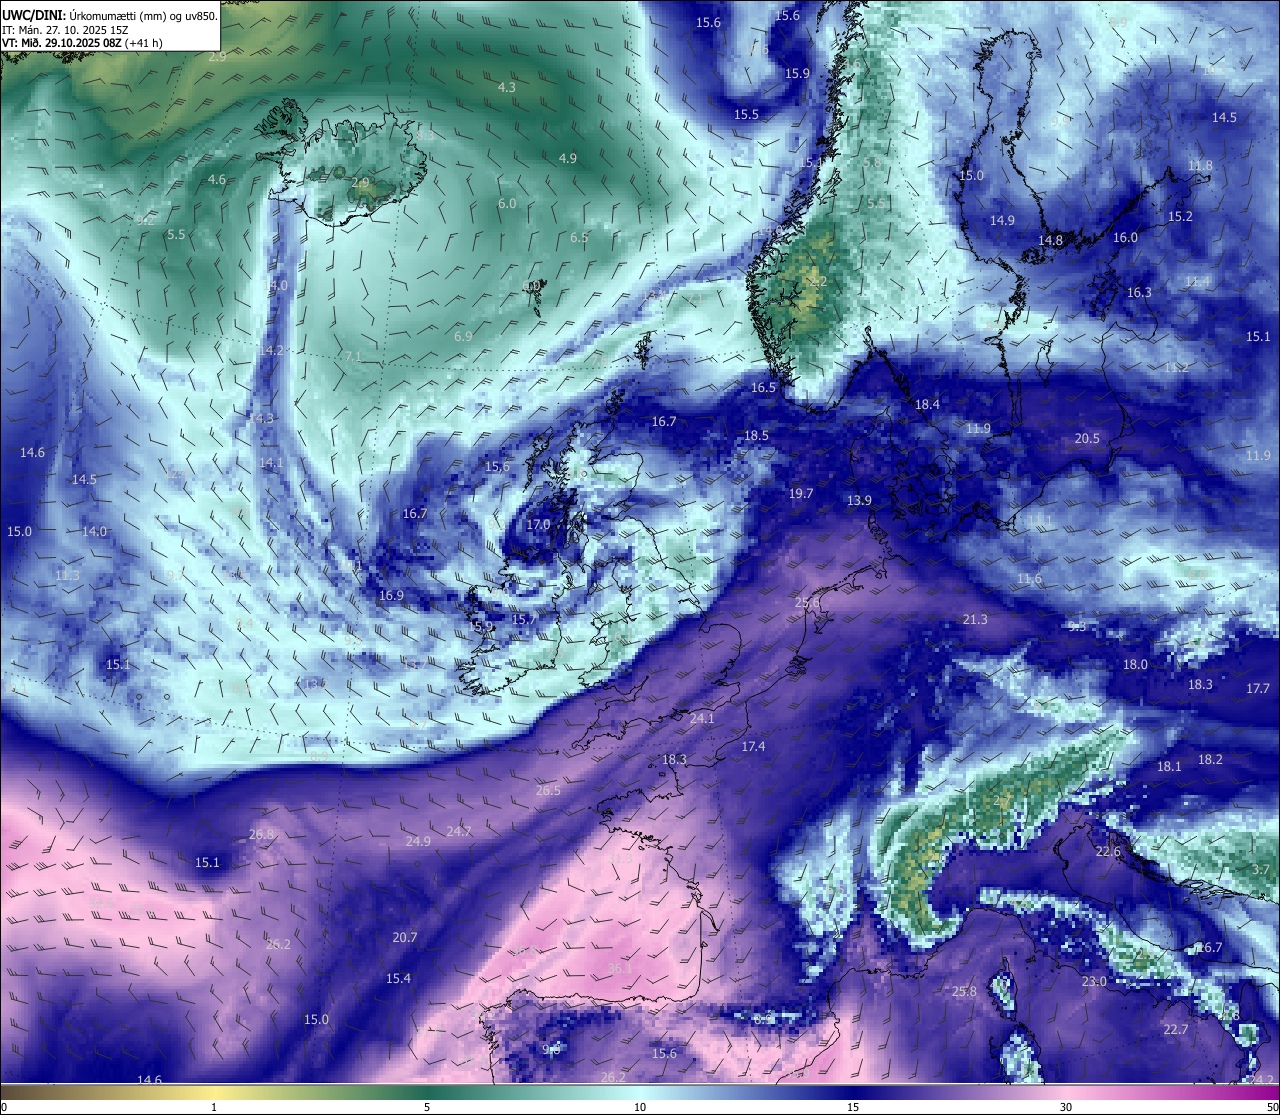Click the 16.9 map value

tap(391, 595)
